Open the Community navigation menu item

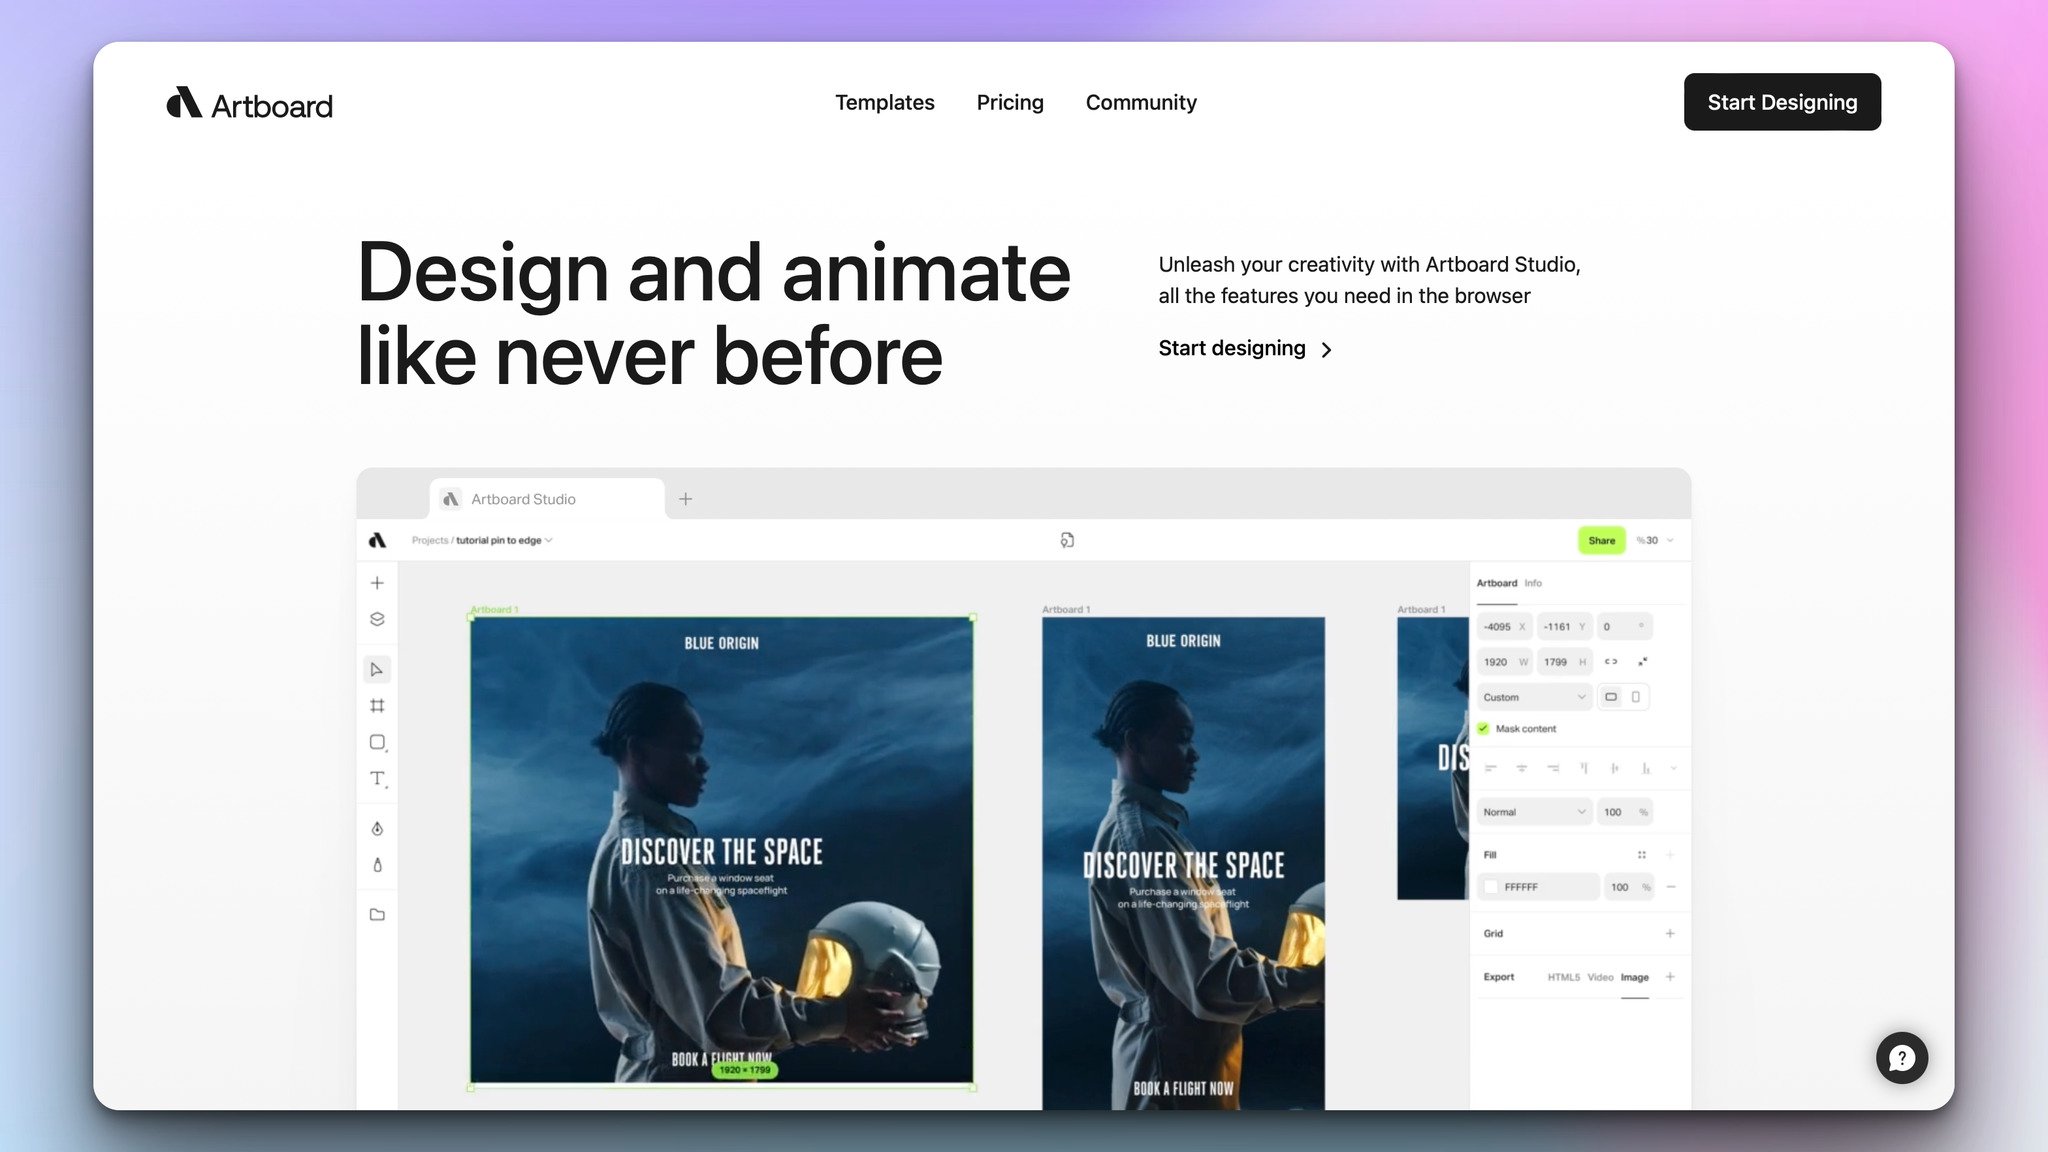point(1141,101)
